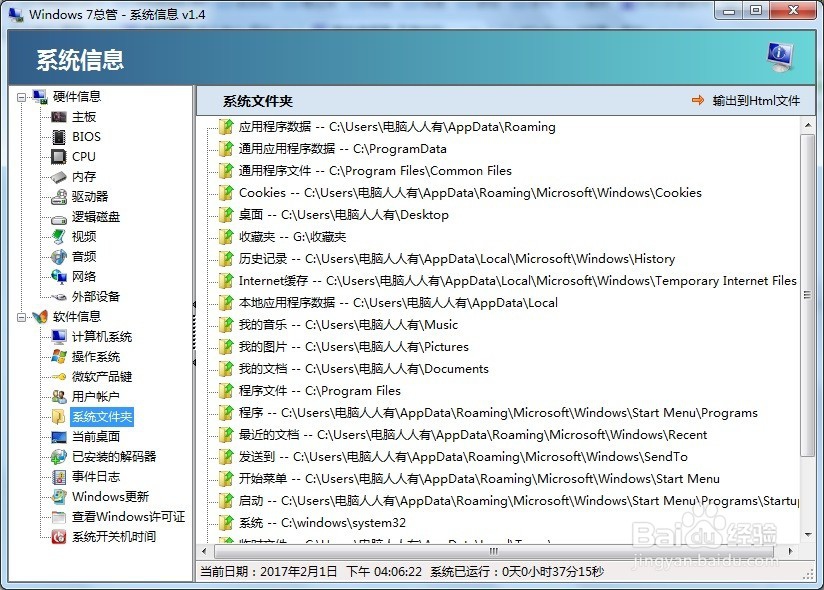This screenshot has height=590, width=824.
Task: Click the window title bar icon
Action: [x=16, y=14]
